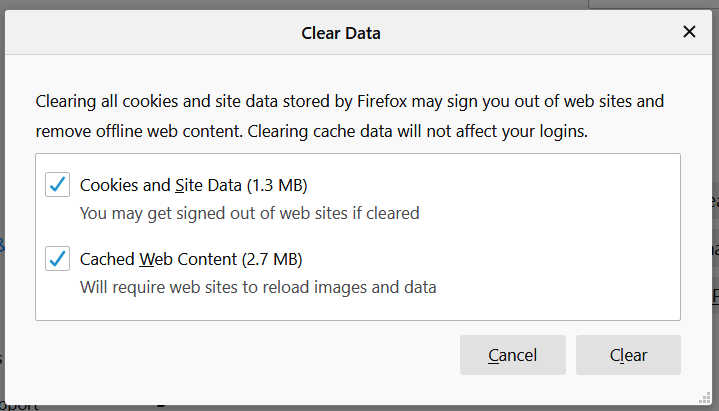Click the Clear button to confirm

click(628, 355)
